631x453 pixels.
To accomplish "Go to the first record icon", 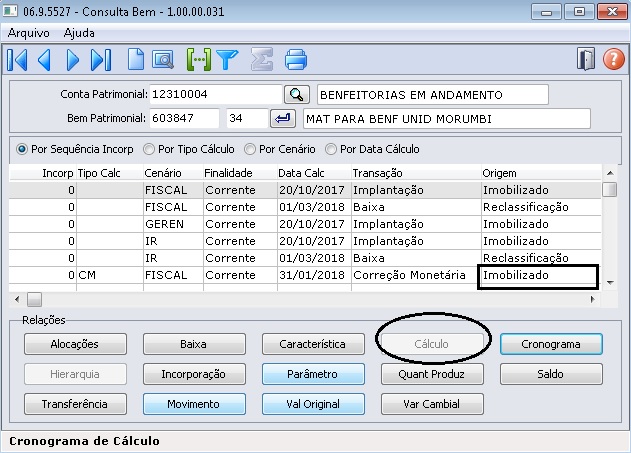I will (17, 60).
